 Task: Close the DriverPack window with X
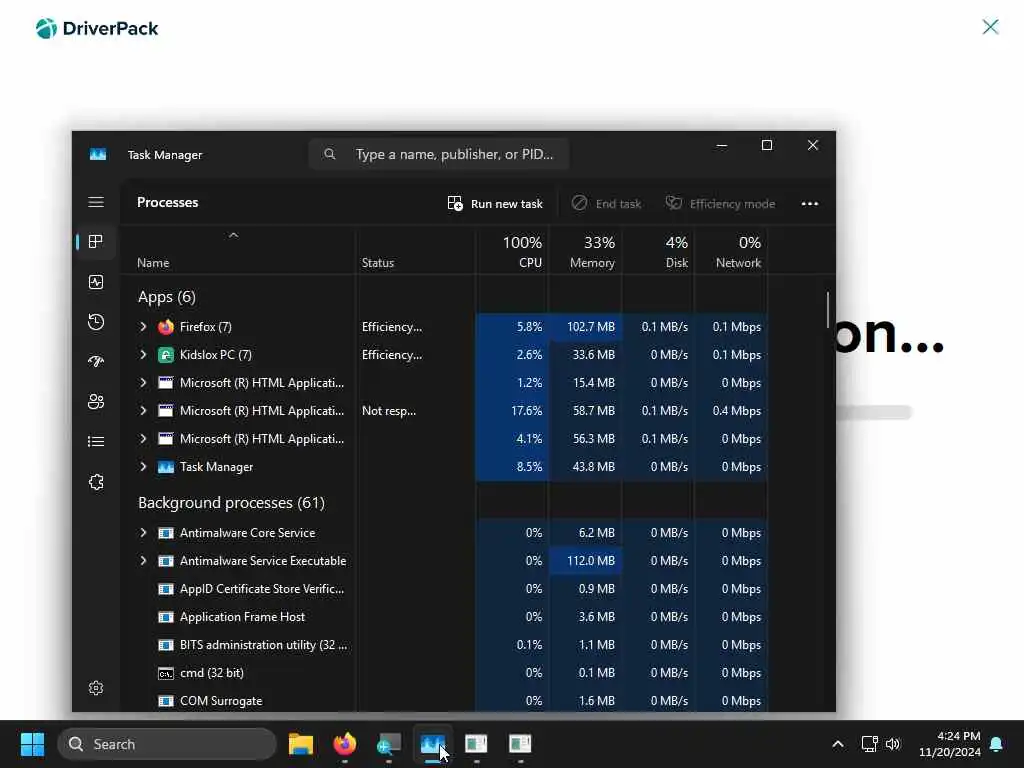point(991,27)
